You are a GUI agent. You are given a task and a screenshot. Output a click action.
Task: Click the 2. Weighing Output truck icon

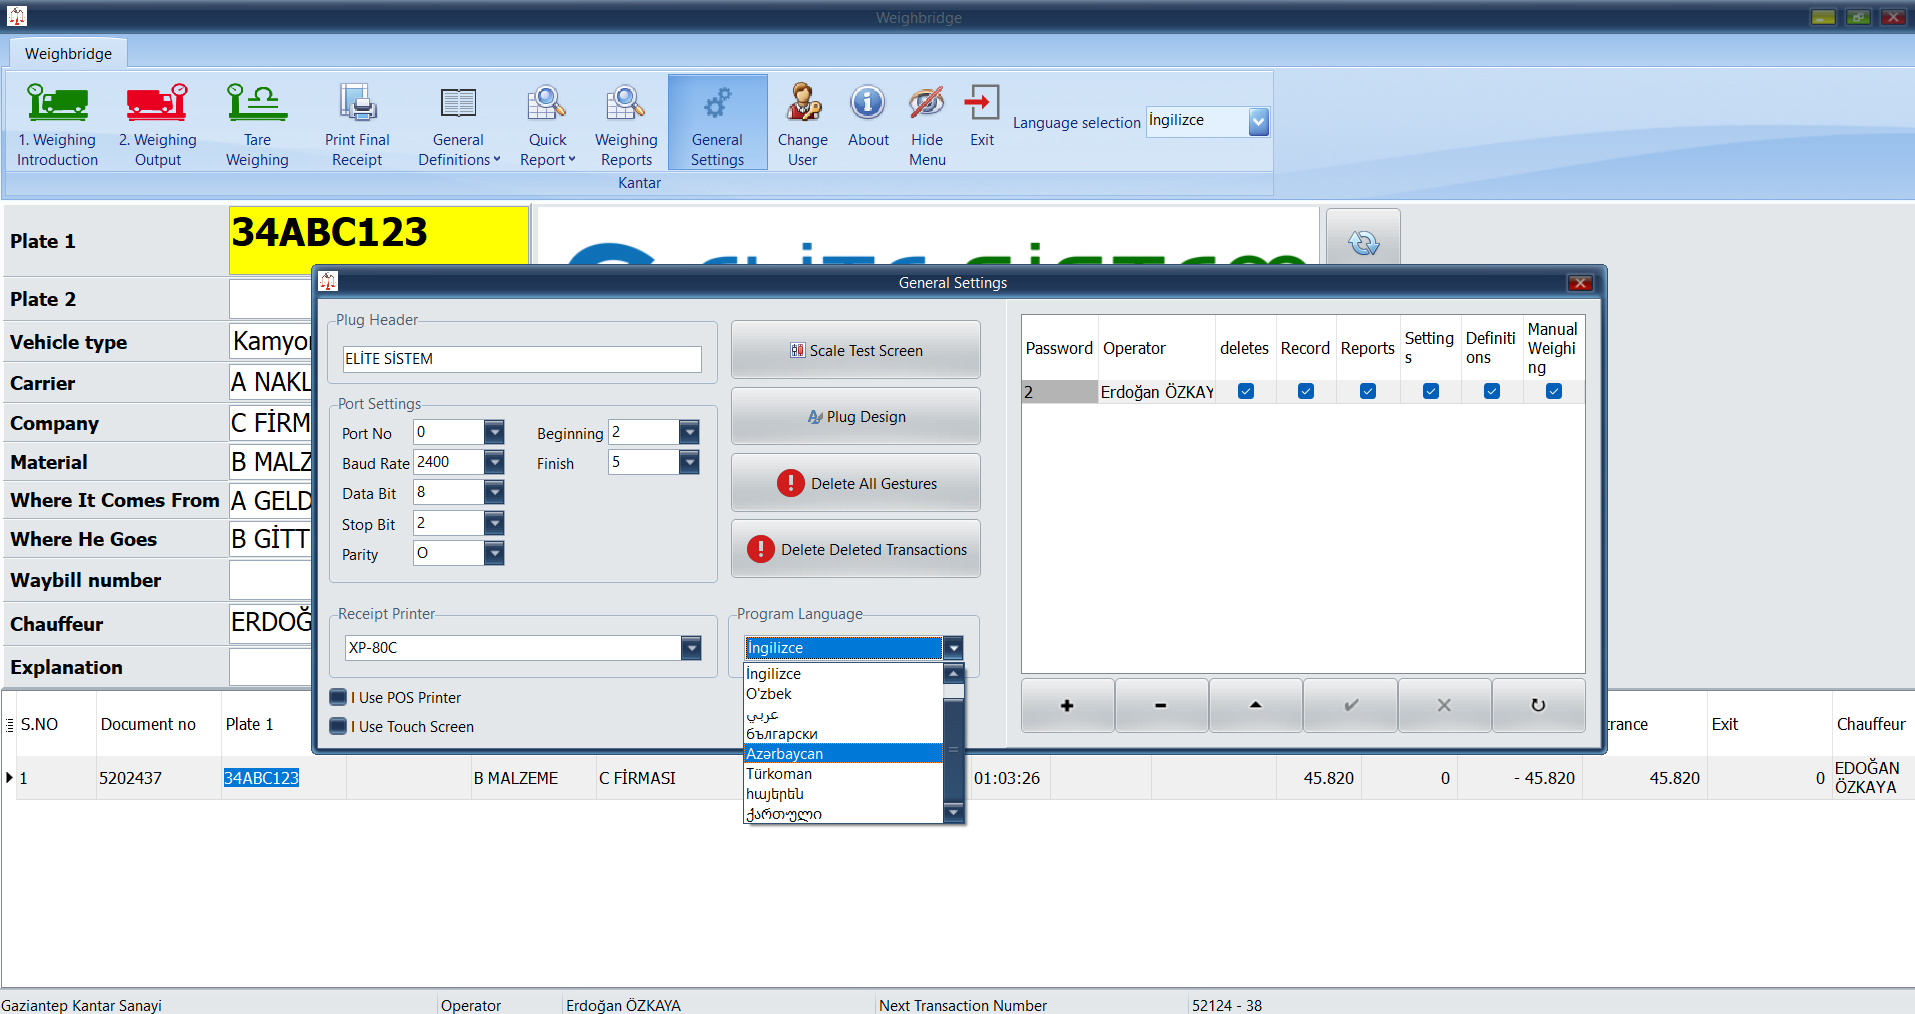tap(157, 103)
